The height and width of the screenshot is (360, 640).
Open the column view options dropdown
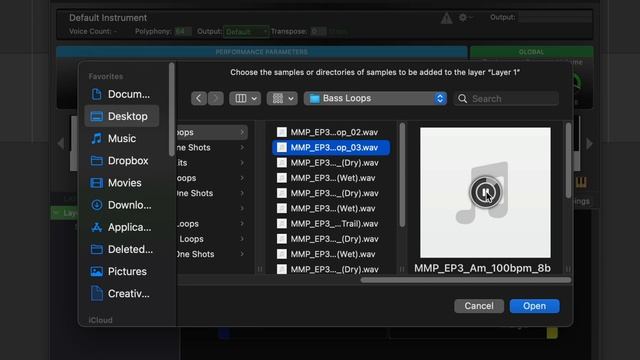tap(245, 98)
